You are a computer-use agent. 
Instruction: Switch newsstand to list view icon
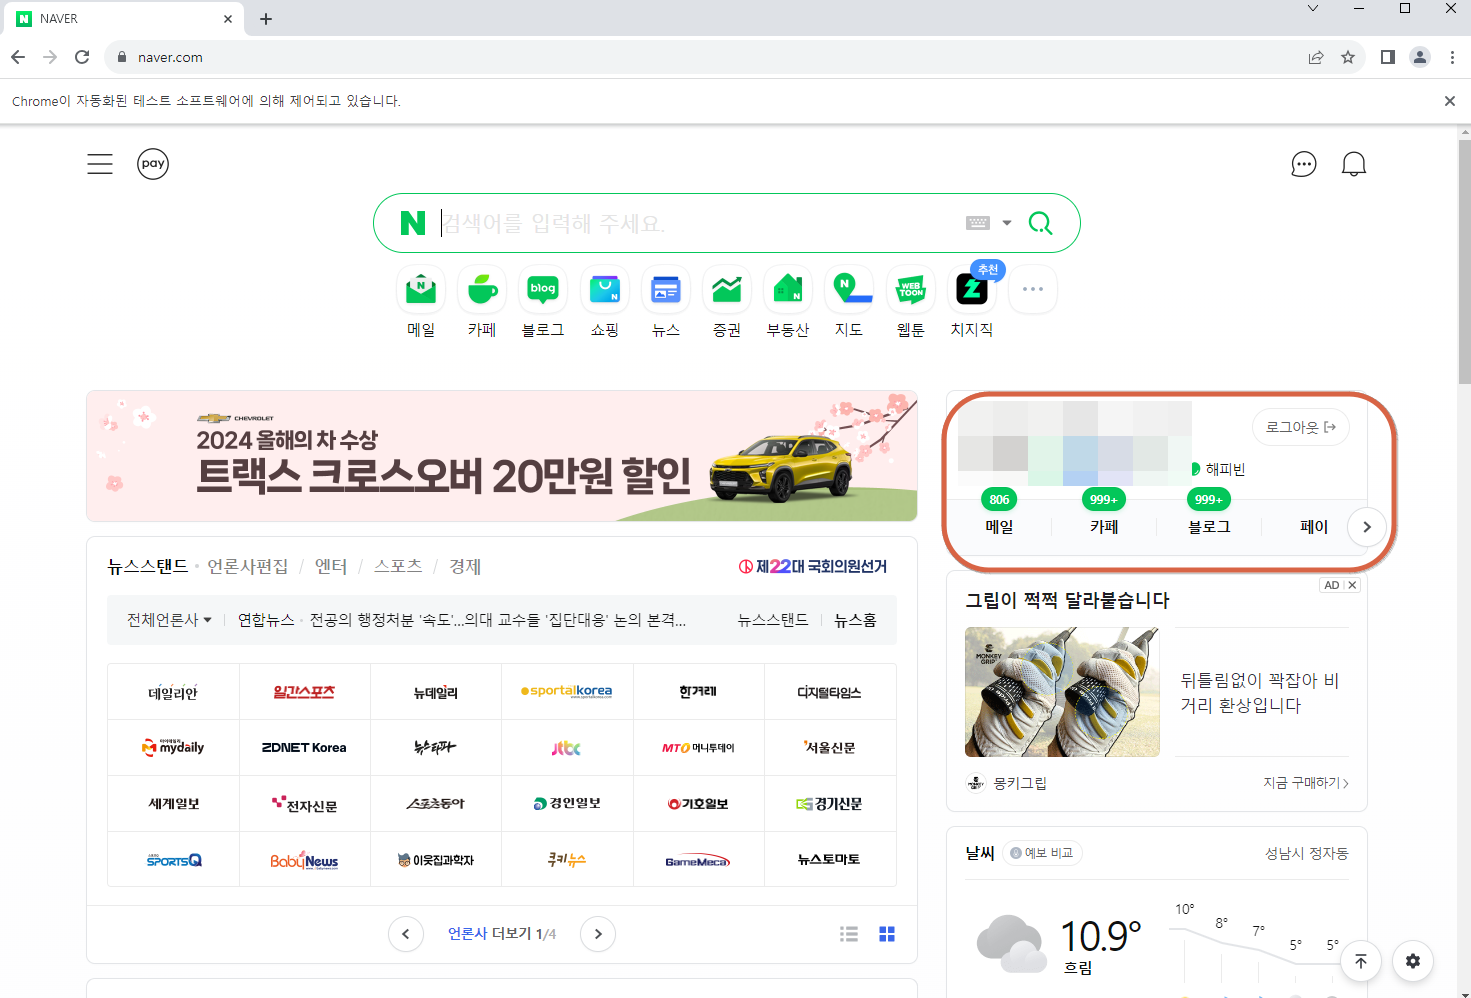(849, 934)
